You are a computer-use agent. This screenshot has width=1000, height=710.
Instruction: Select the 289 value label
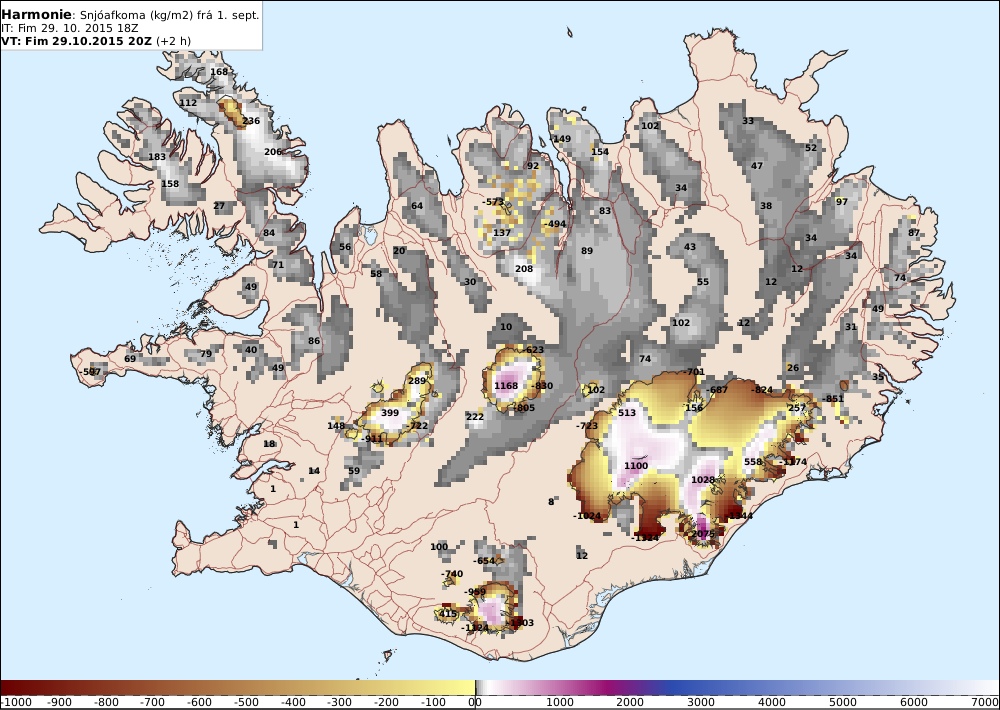coord(416,381)
